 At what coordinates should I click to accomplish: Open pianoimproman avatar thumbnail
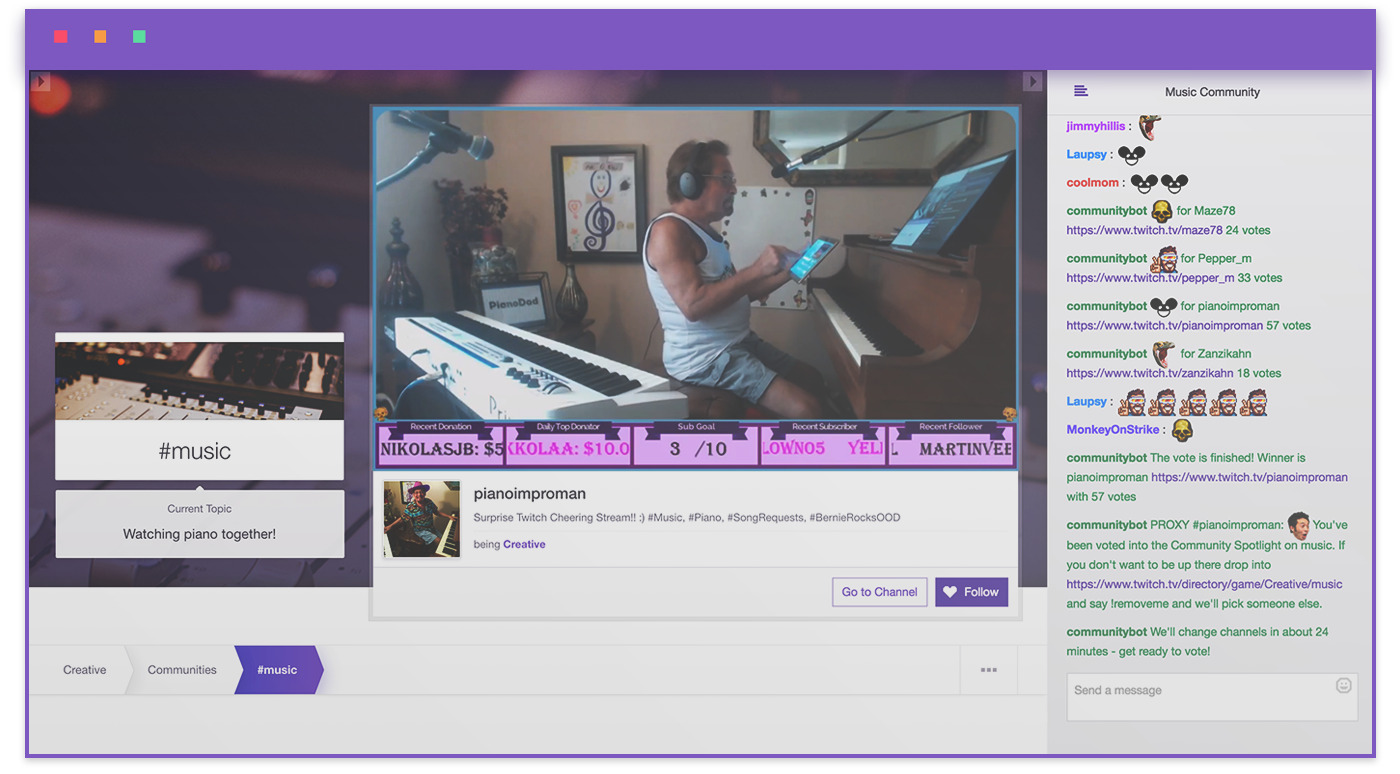(422, 519)
